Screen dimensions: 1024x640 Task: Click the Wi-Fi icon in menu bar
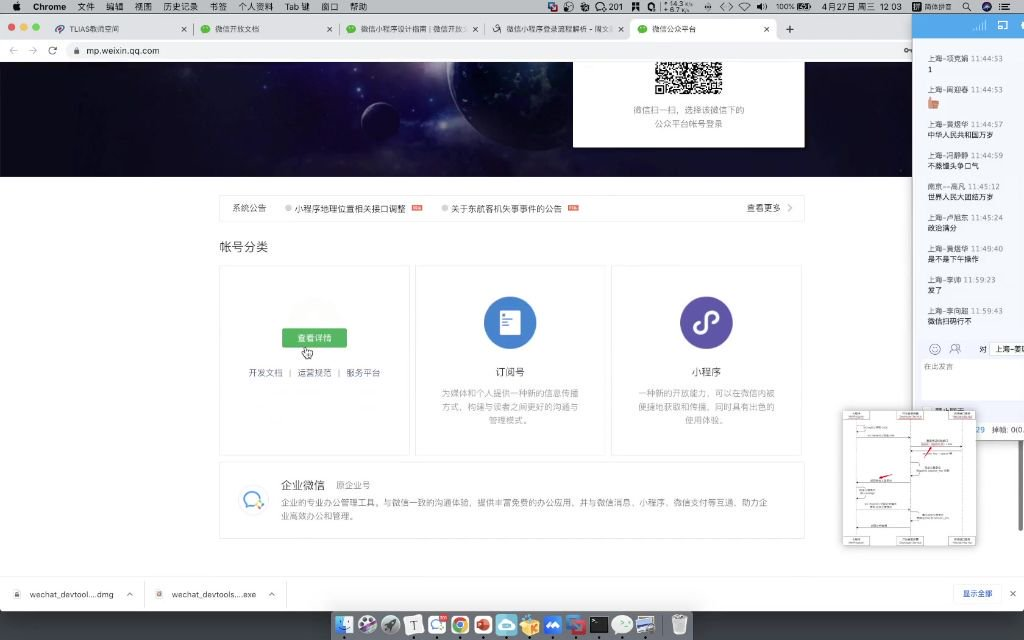click(x=744, y=7)
